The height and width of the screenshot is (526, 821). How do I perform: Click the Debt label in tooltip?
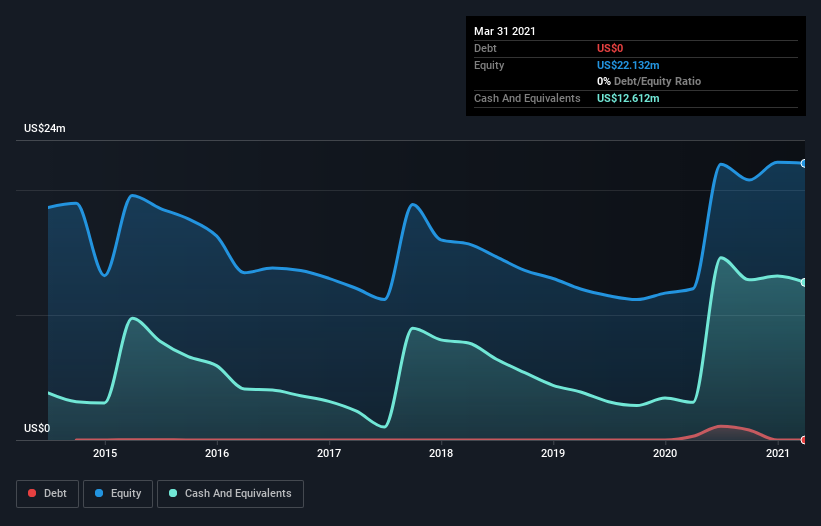tap(485, 48)
